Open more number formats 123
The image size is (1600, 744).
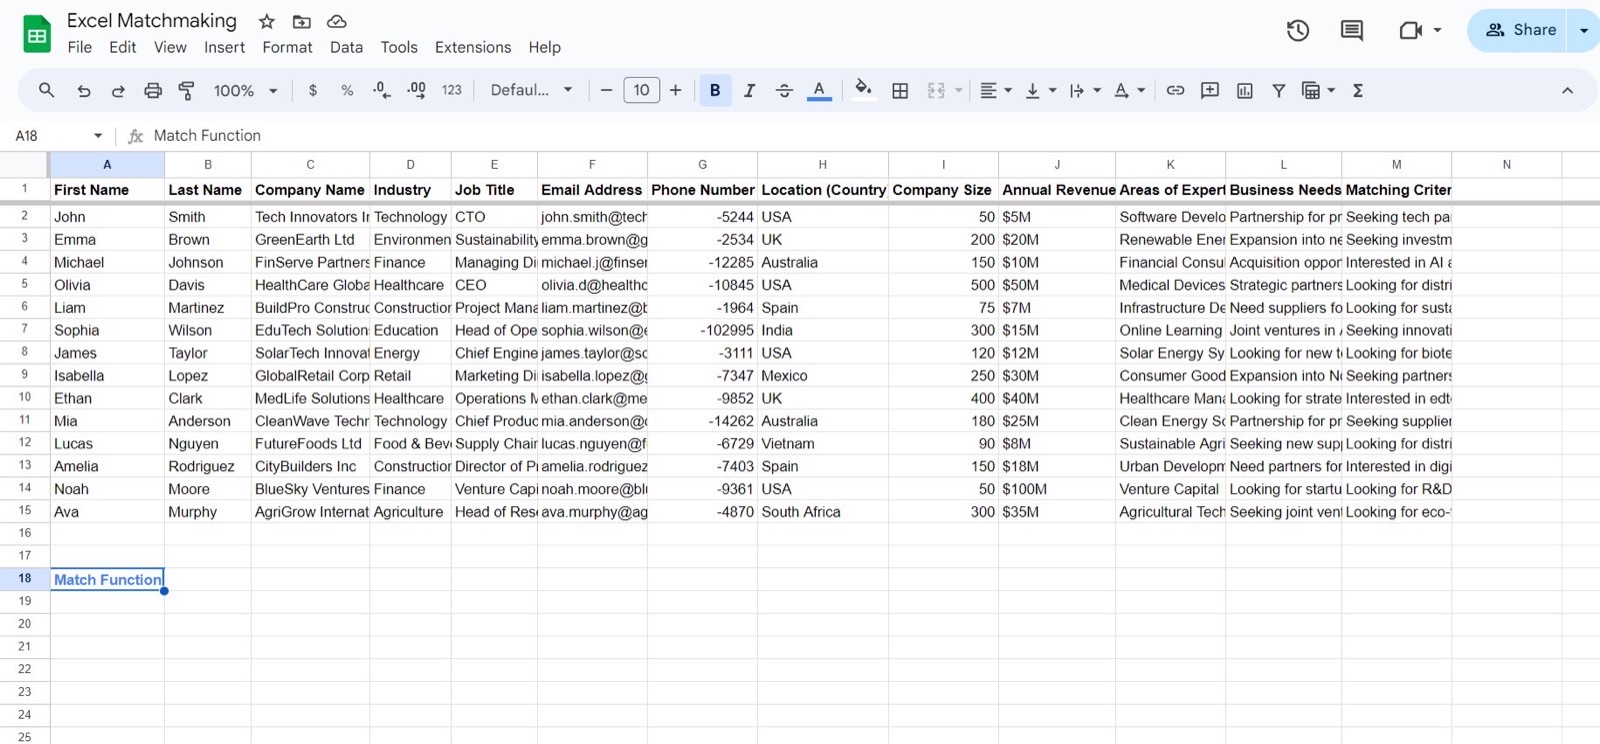coord(452,90)
